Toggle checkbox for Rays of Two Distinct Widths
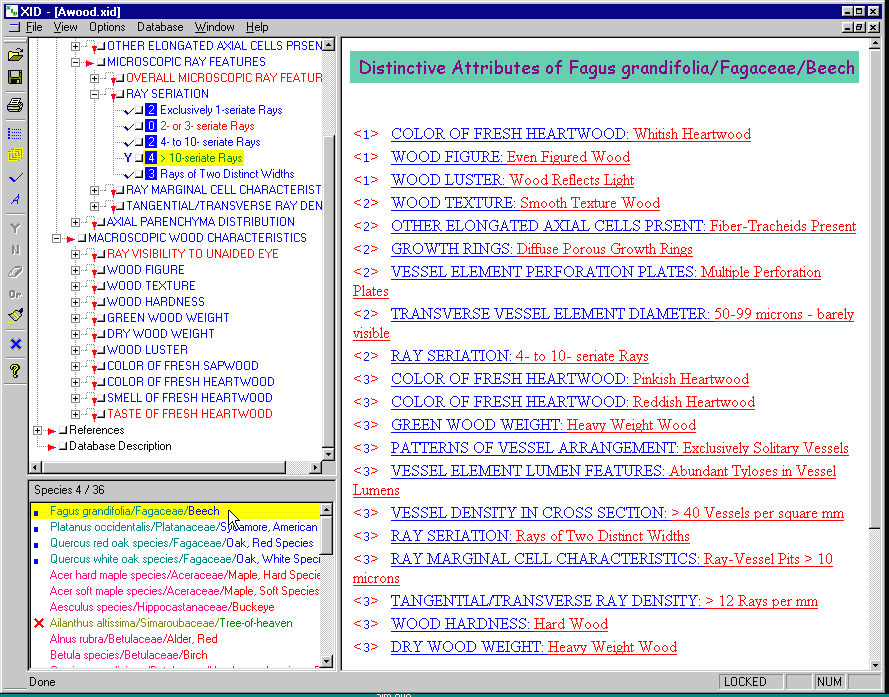The width and height of the screenshot is (889, 697). click(x=138, y=174)
